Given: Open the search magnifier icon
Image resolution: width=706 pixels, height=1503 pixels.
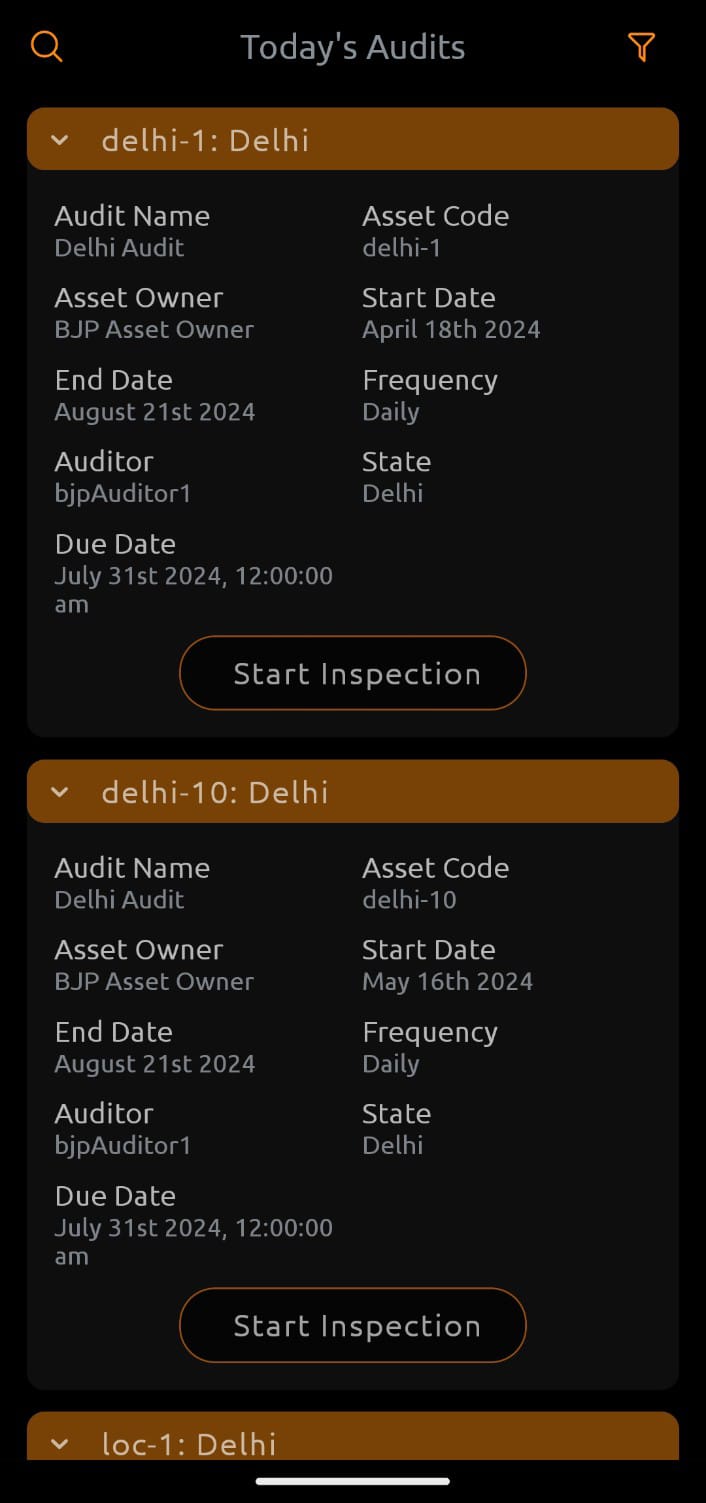Looking at the screenshot, I should coord(47,47).
